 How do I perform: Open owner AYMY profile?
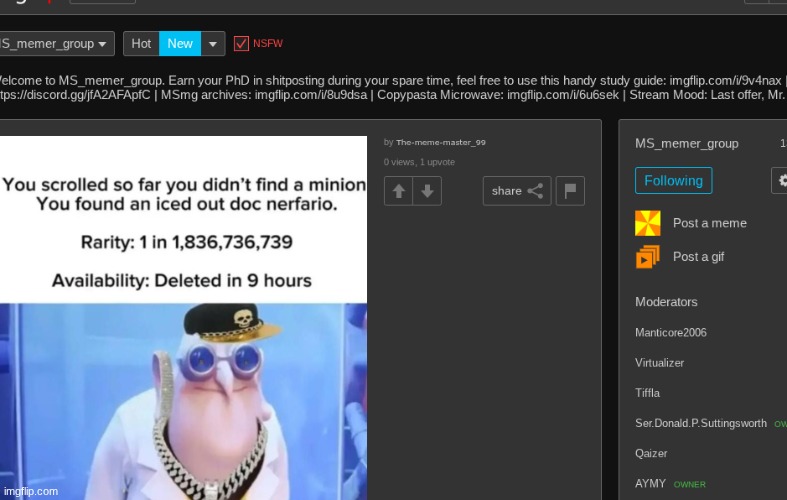[650, 483]
